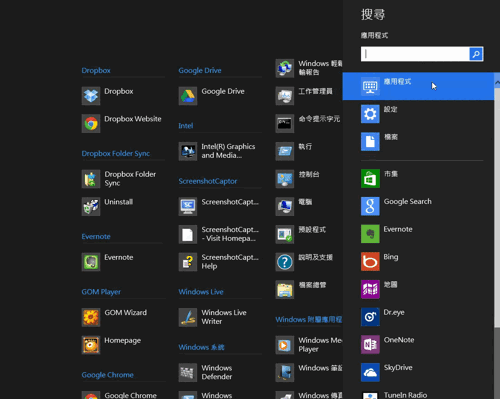
Task: Open Intel(R) Graphics and Media app
Action: 217,151
